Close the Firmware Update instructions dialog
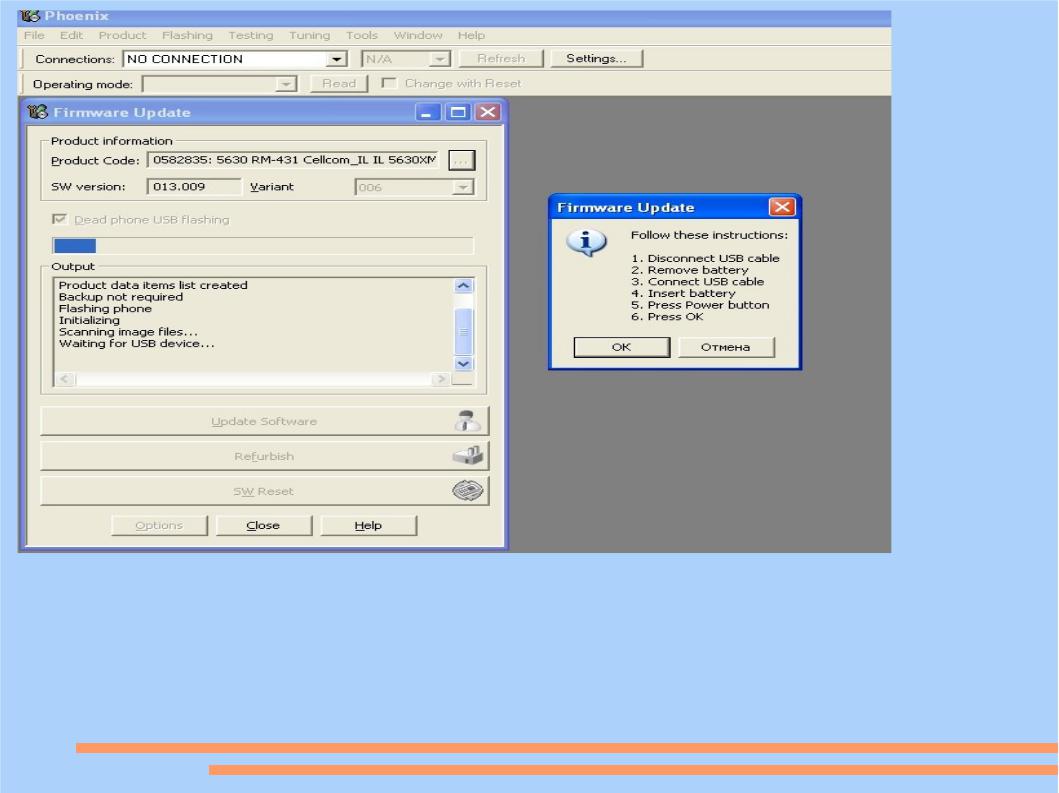The height and width of the screenshot is (793, 1059). click(781, 207)
